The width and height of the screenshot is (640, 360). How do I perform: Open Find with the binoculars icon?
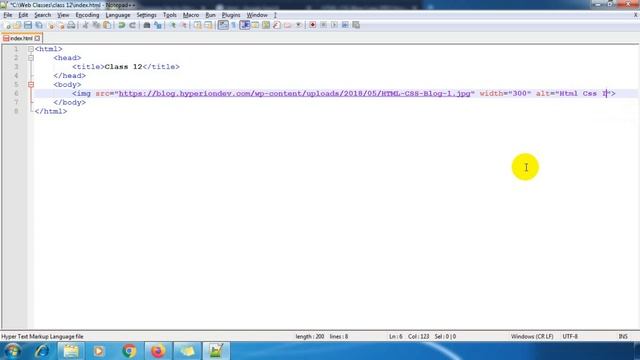point(147,25)
